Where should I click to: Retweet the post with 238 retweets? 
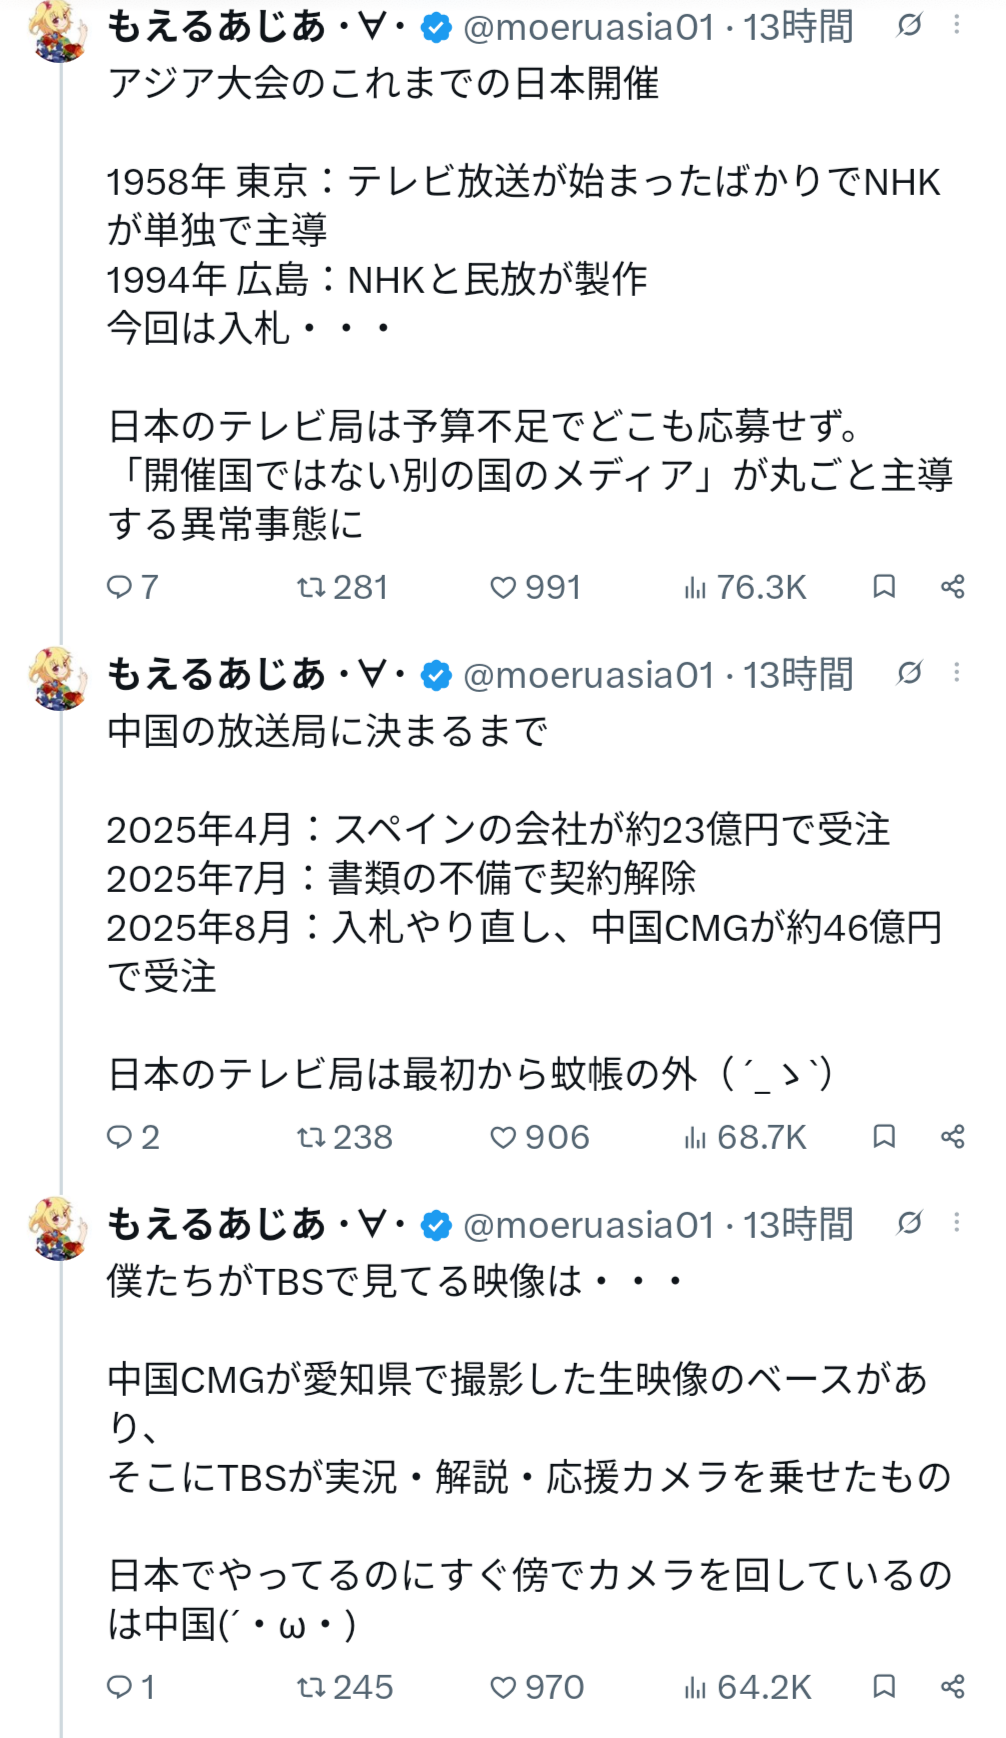point(345,1137)
